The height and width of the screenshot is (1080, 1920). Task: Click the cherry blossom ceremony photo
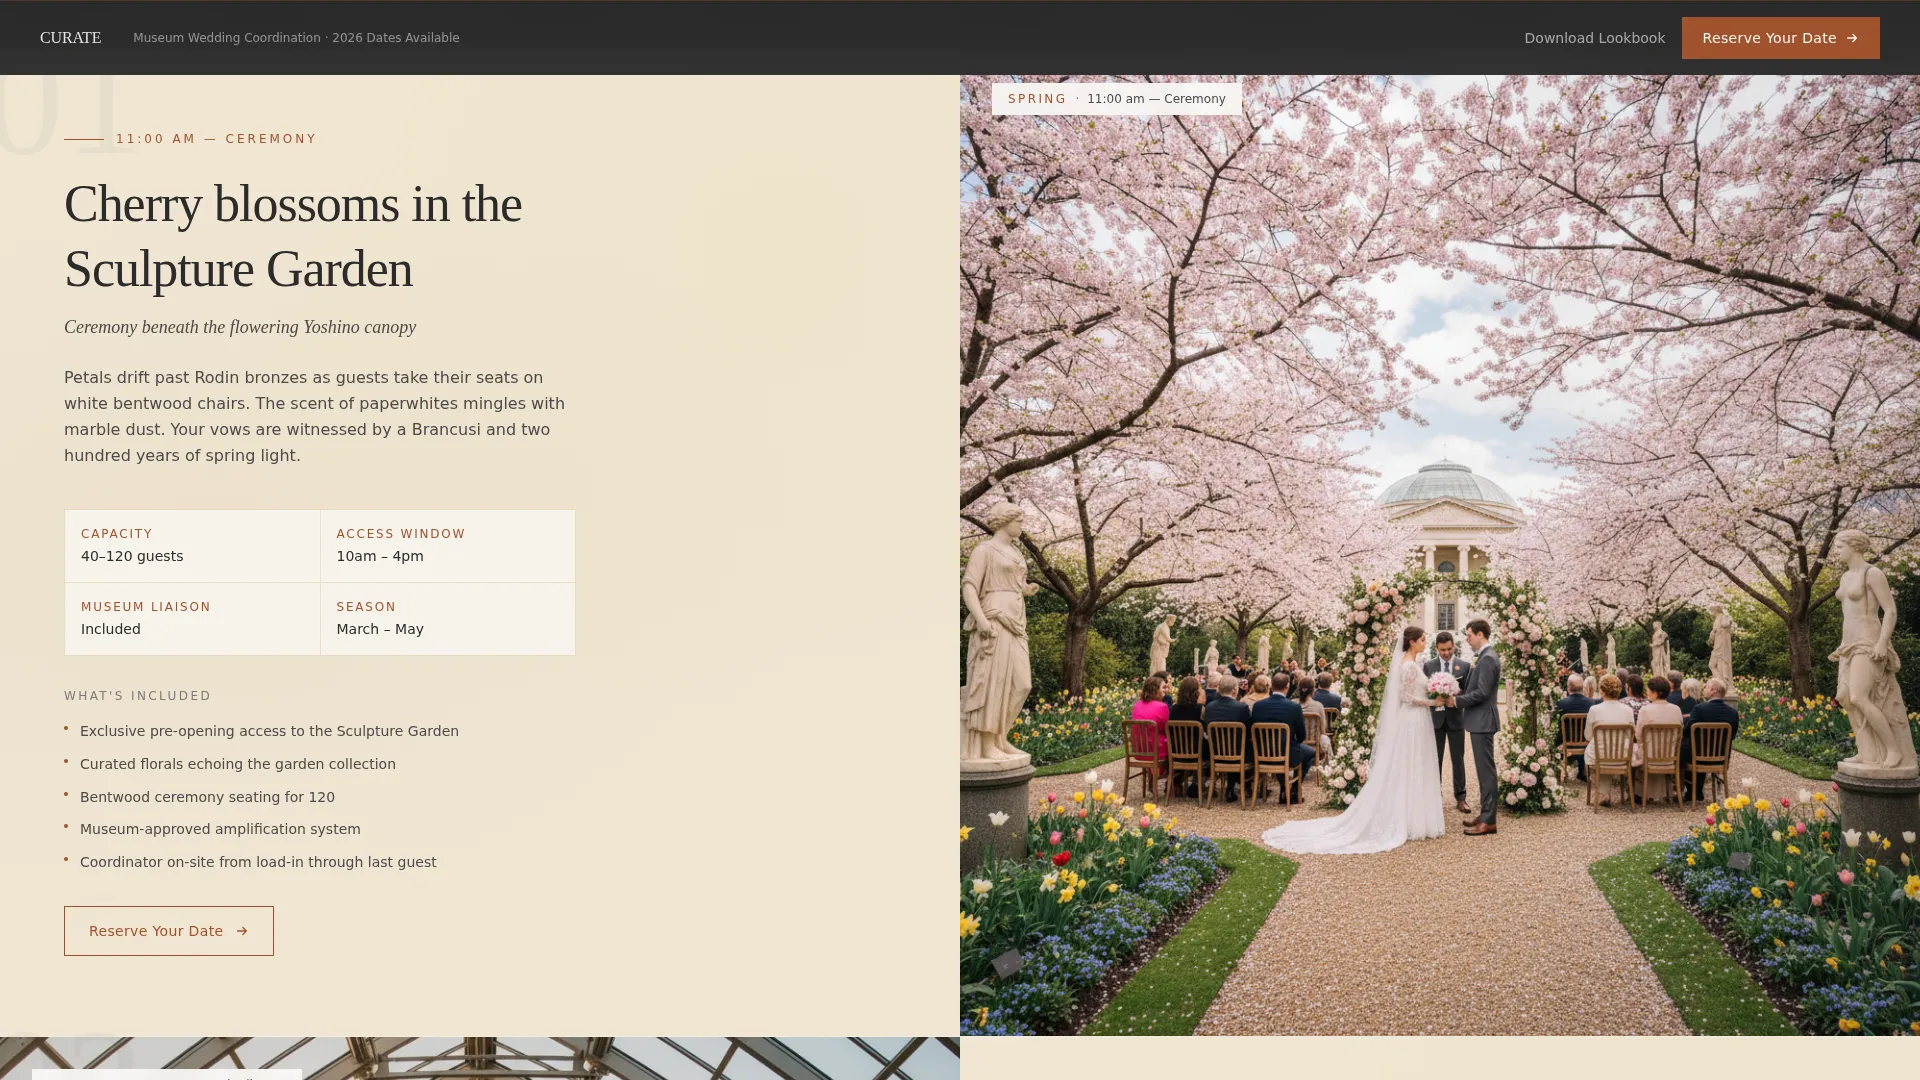click(1440, 555)
